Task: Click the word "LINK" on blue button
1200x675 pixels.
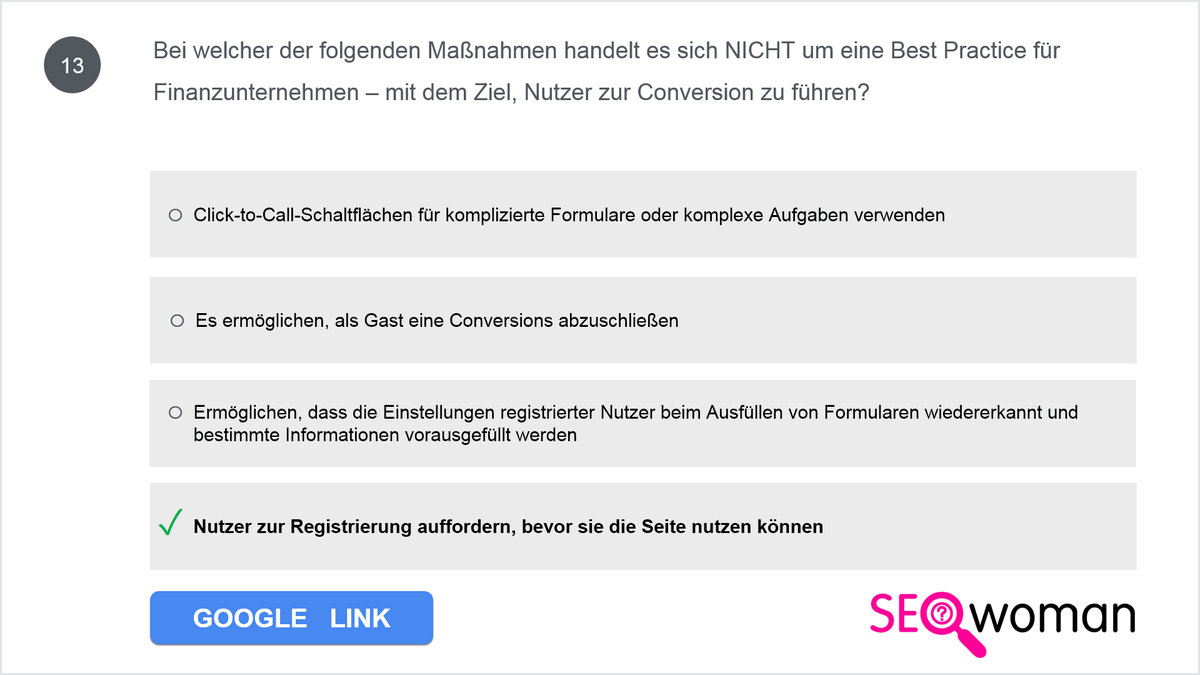Action: click(x=360, y=619)
